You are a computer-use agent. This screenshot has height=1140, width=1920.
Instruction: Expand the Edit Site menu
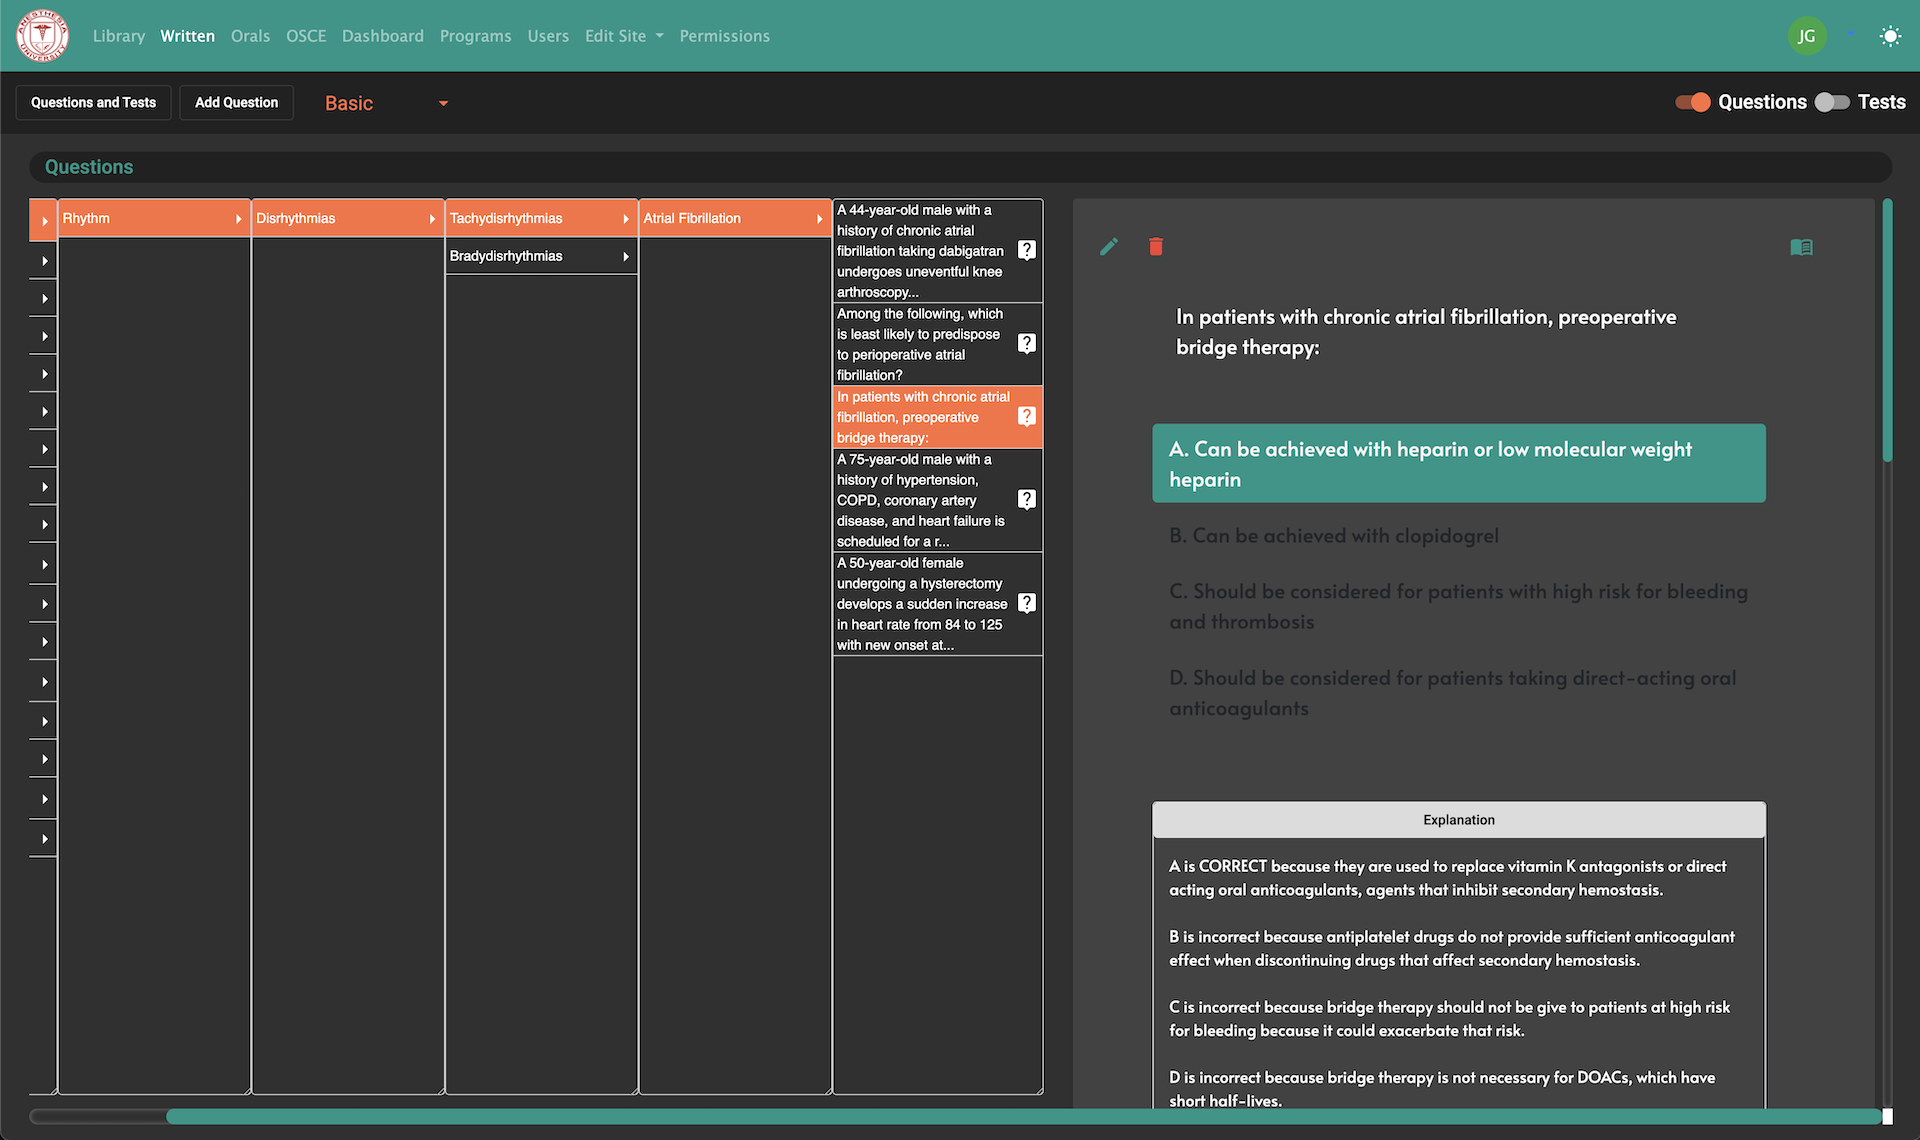(x=624, y=36)
